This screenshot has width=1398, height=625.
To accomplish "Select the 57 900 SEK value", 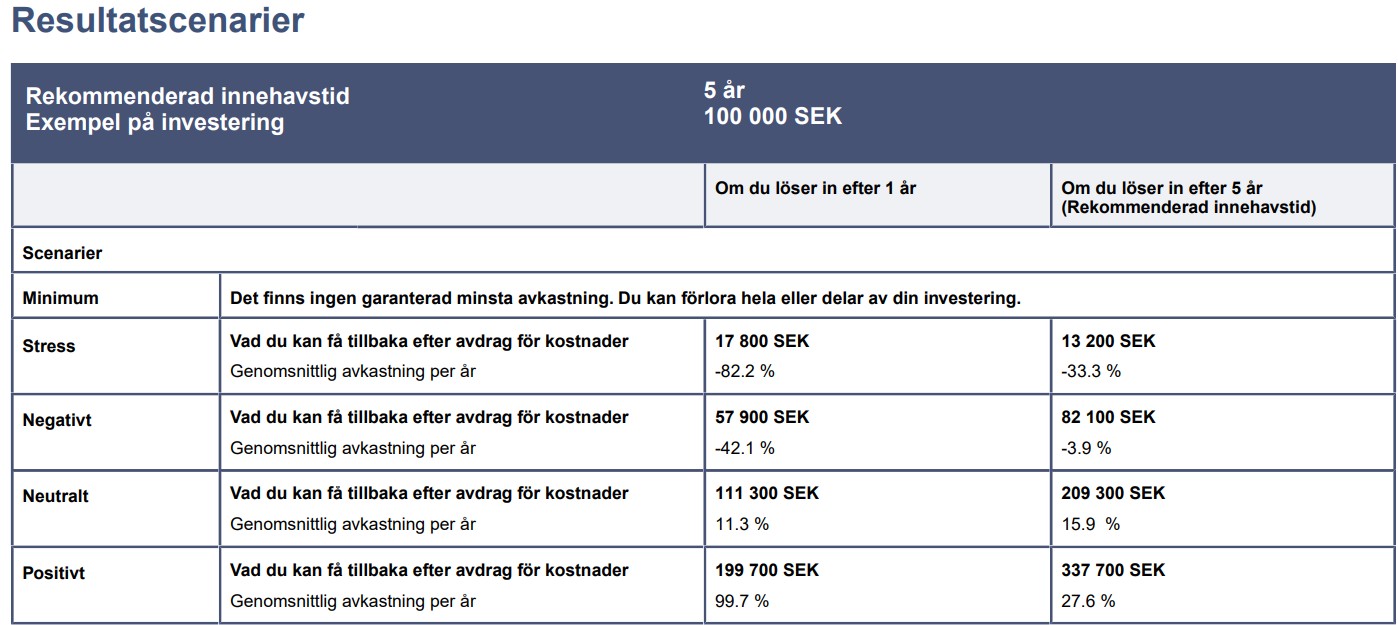I will (x=762, y=417).
